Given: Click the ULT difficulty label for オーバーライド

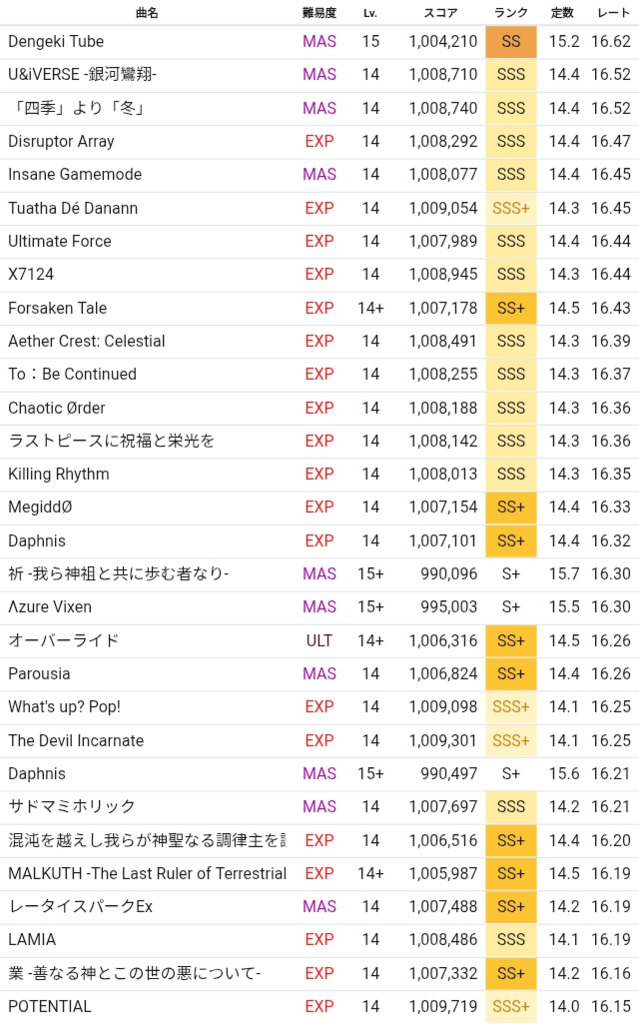Looking at the screenshot, I should click(x=319, y=640).
